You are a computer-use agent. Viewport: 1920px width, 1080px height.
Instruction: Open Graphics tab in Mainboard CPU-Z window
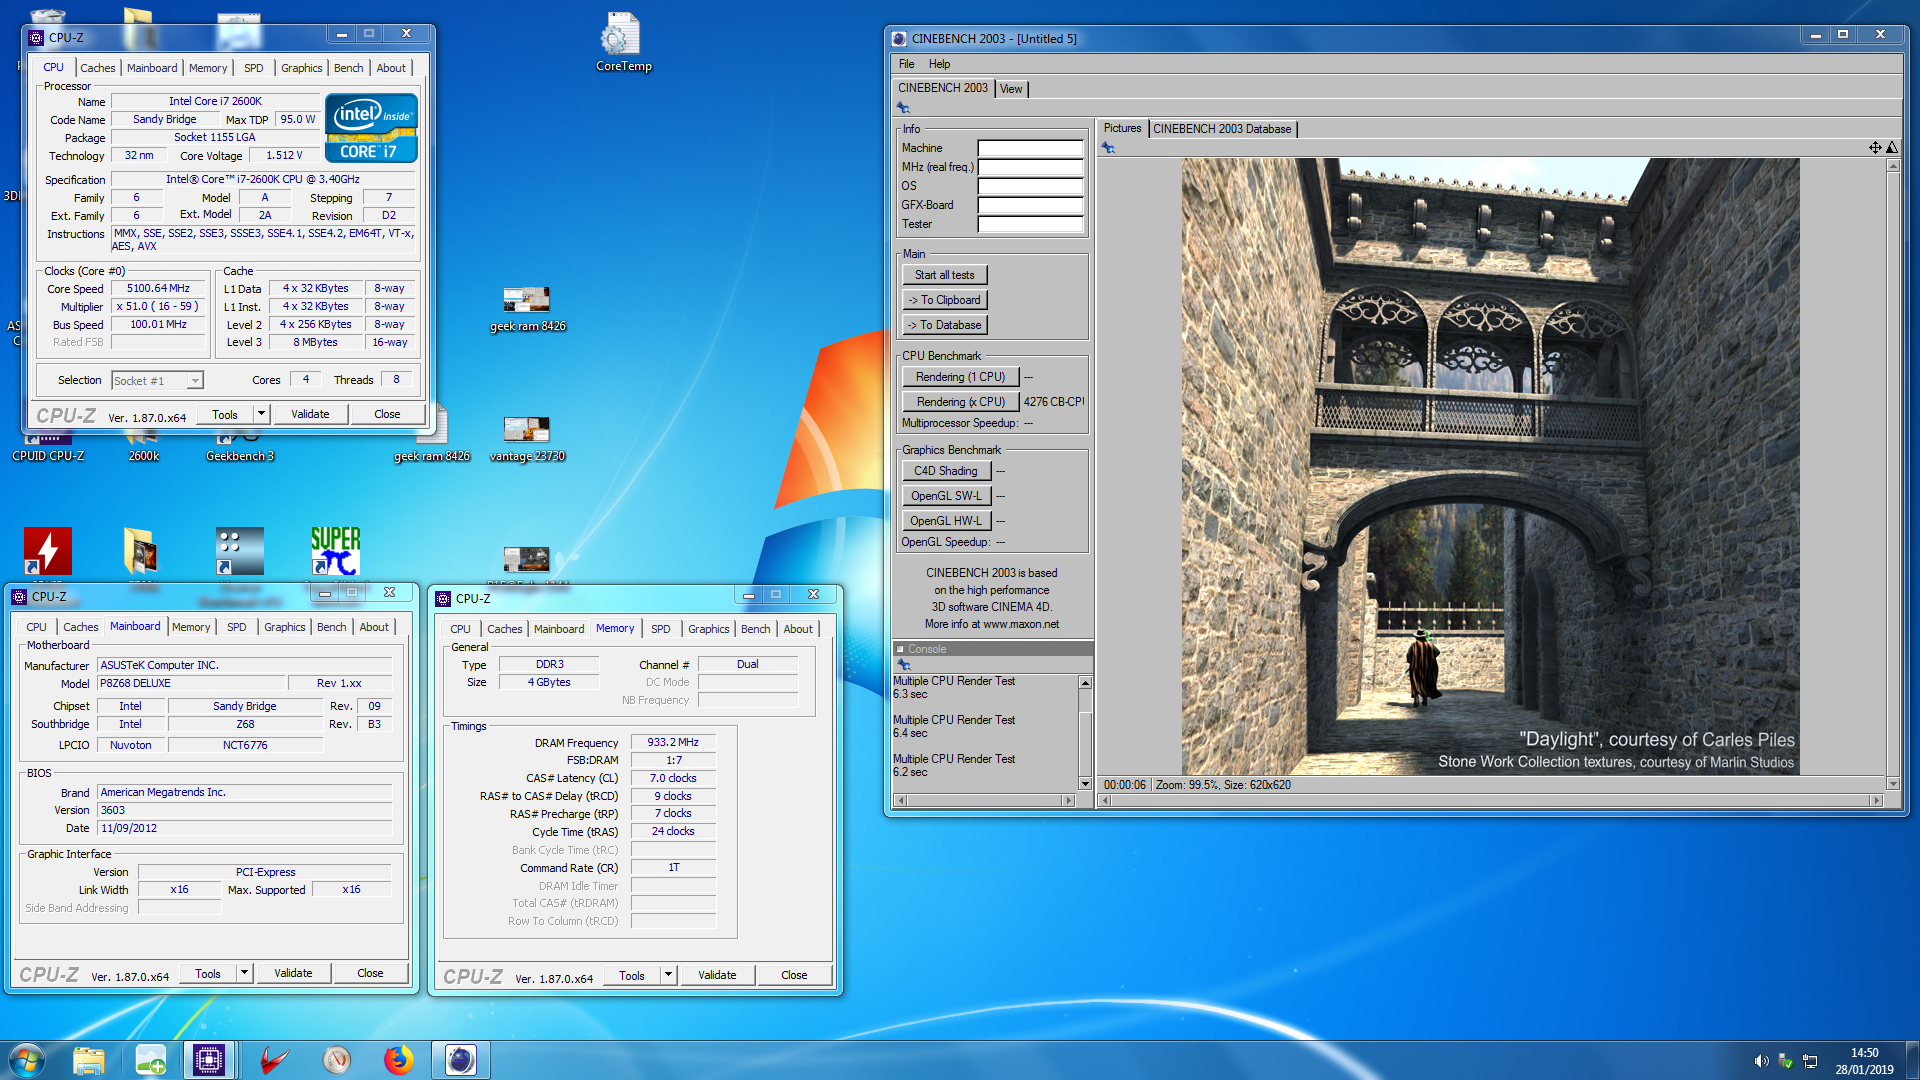[x=284, y=627]
